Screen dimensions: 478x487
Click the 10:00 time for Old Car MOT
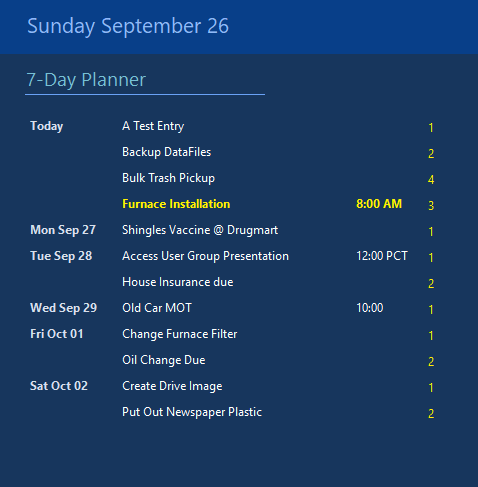370,308
